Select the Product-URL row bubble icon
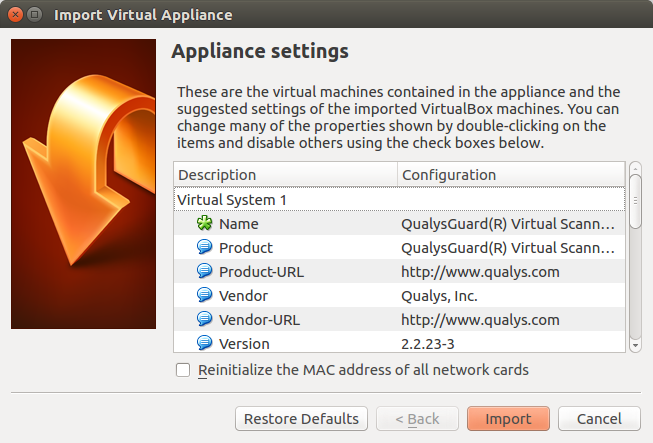This screenshot has height=443, width=653. click(x=204, y=271)
